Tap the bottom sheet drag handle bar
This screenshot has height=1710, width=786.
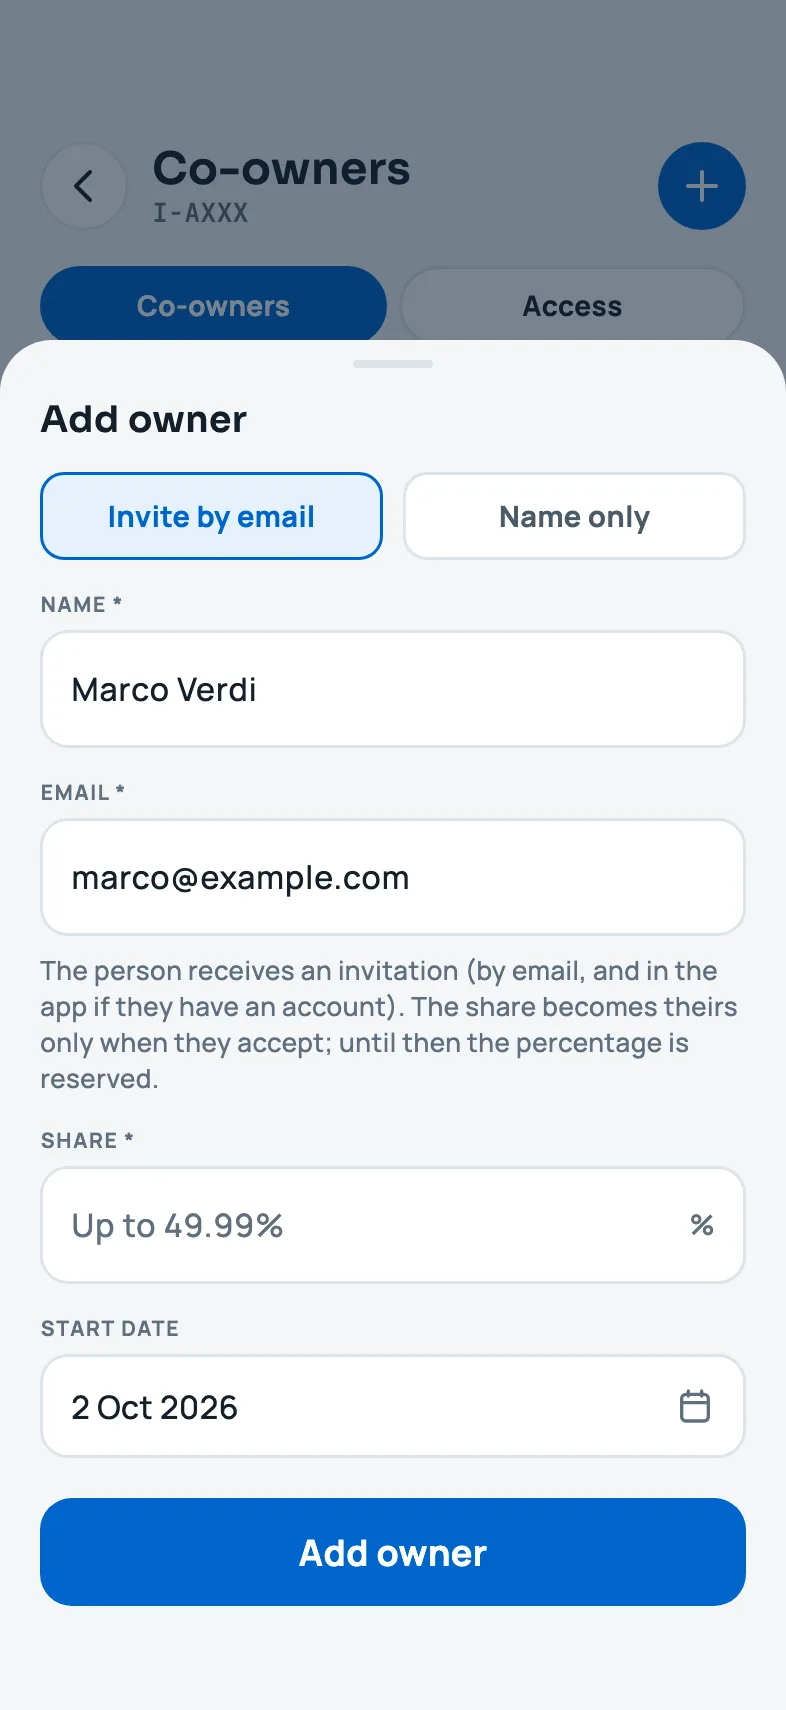(x=393, y=364)
